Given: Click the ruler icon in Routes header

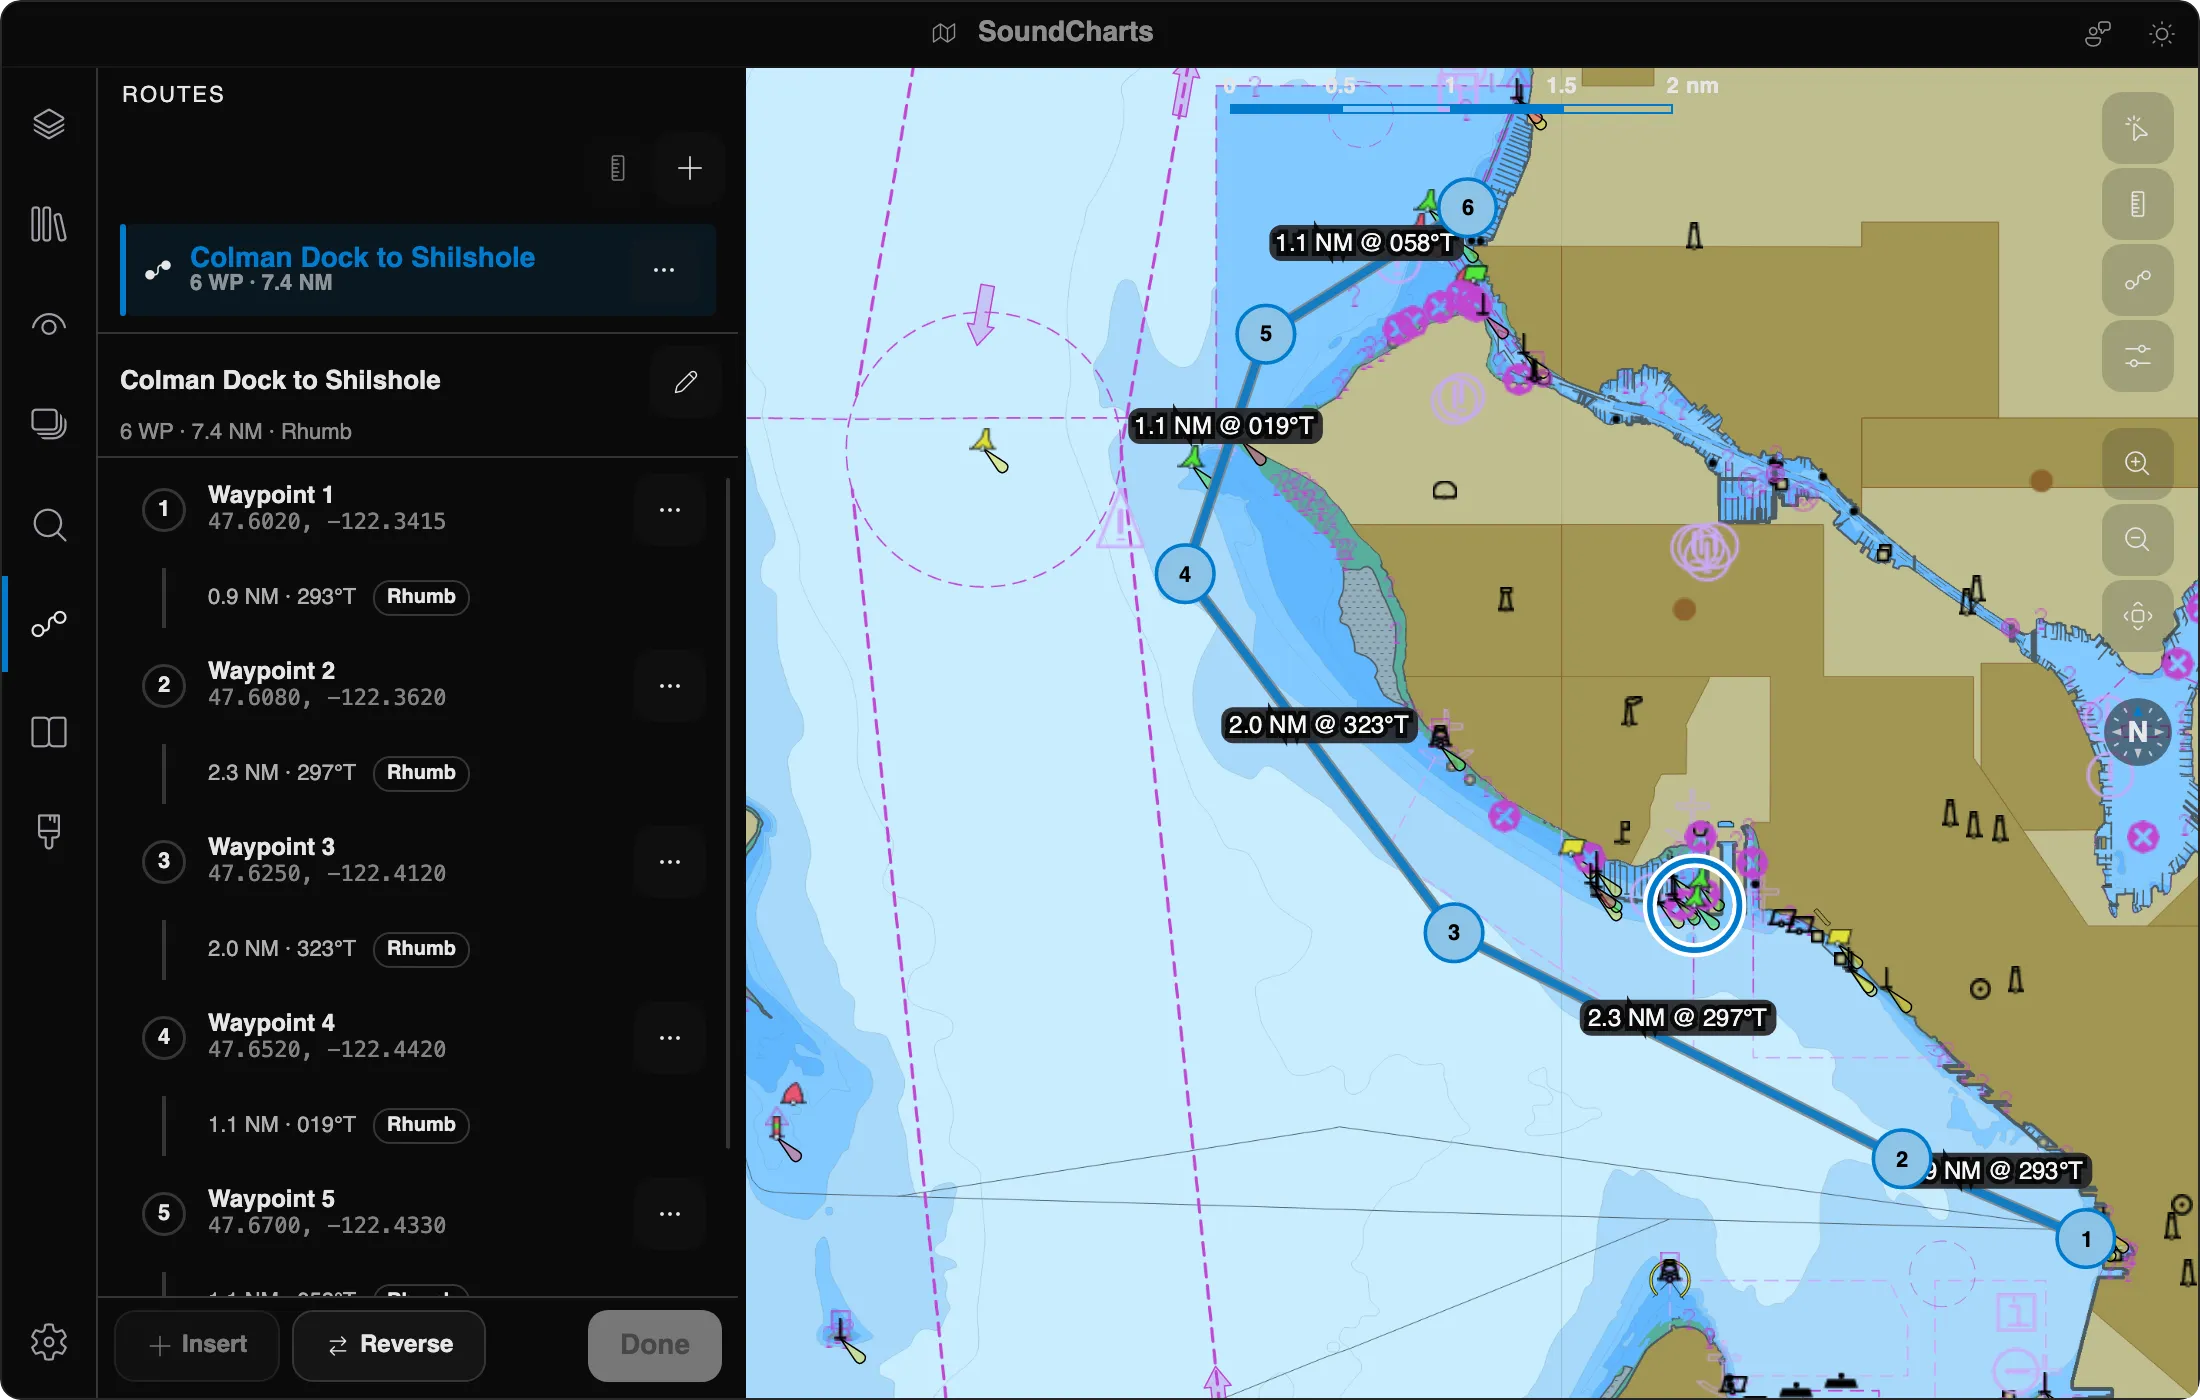Looking at the screenshot, I should (618, 168).
